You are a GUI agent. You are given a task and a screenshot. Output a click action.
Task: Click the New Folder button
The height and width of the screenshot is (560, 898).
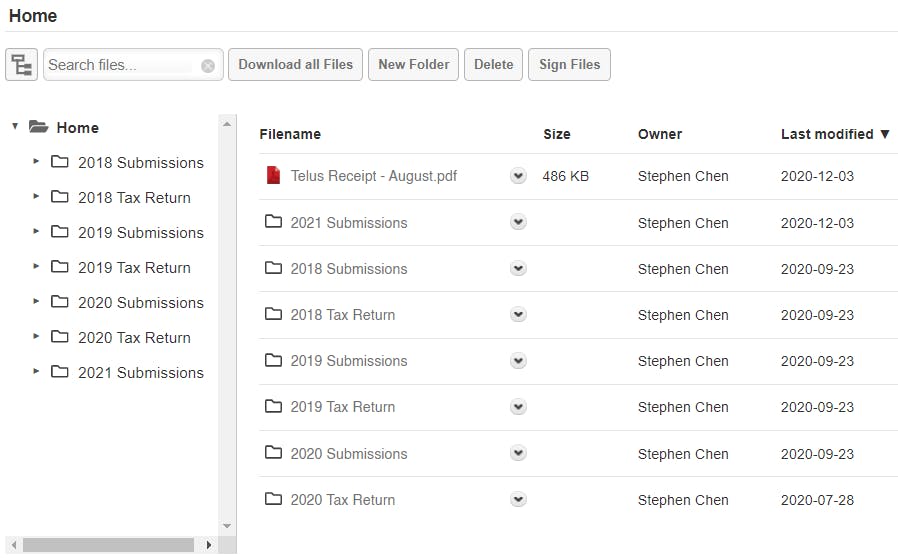point(414,65)
